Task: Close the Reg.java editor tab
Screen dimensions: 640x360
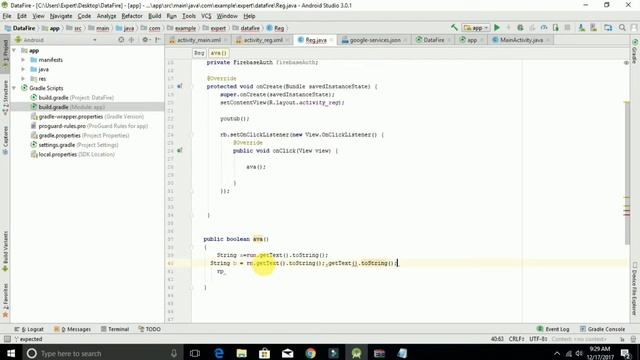Action: pyautogui.click(x=331, y=40)
